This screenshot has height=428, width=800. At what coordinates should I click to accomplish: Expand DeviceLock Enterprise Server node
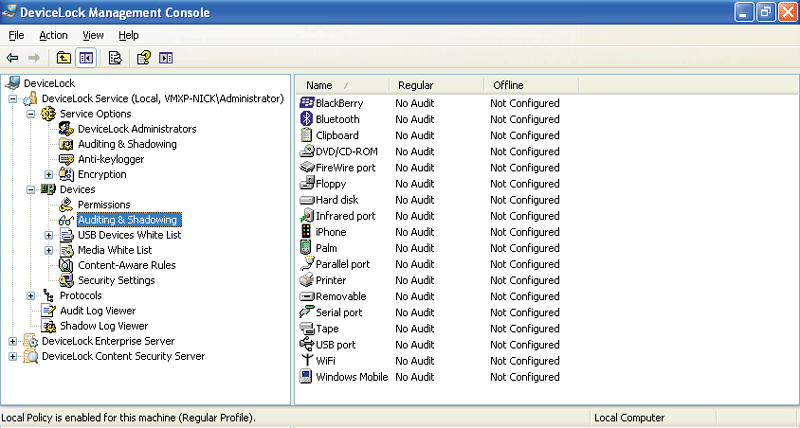pos(13,341)
